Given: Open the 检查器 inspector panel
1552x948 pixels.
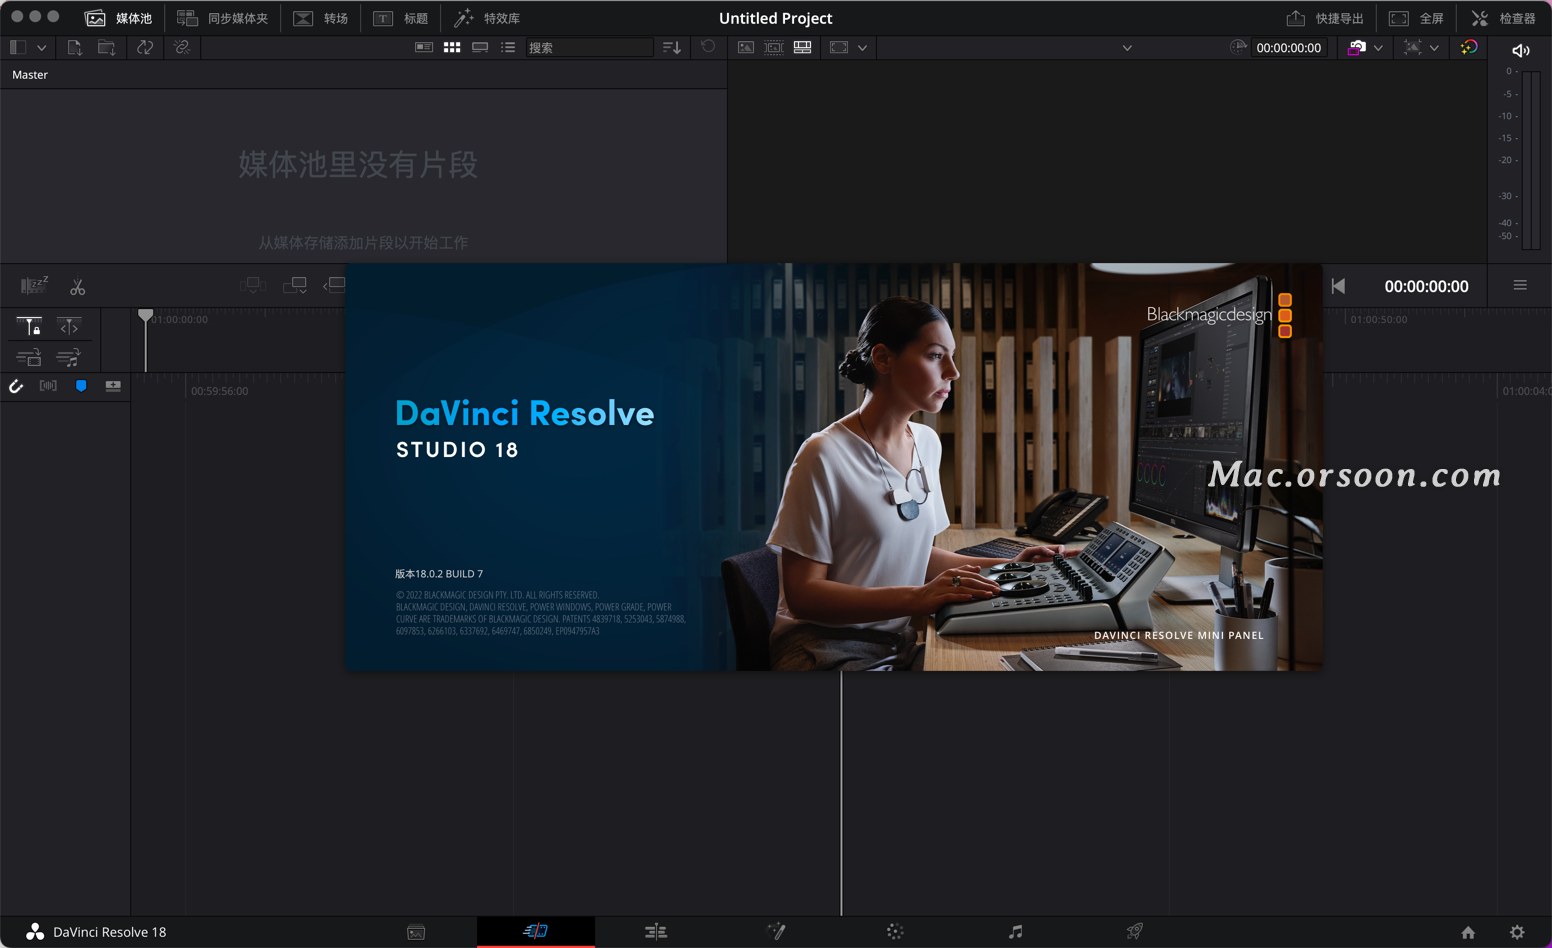Looking at the screenshot, I should tap(1503, 18).
